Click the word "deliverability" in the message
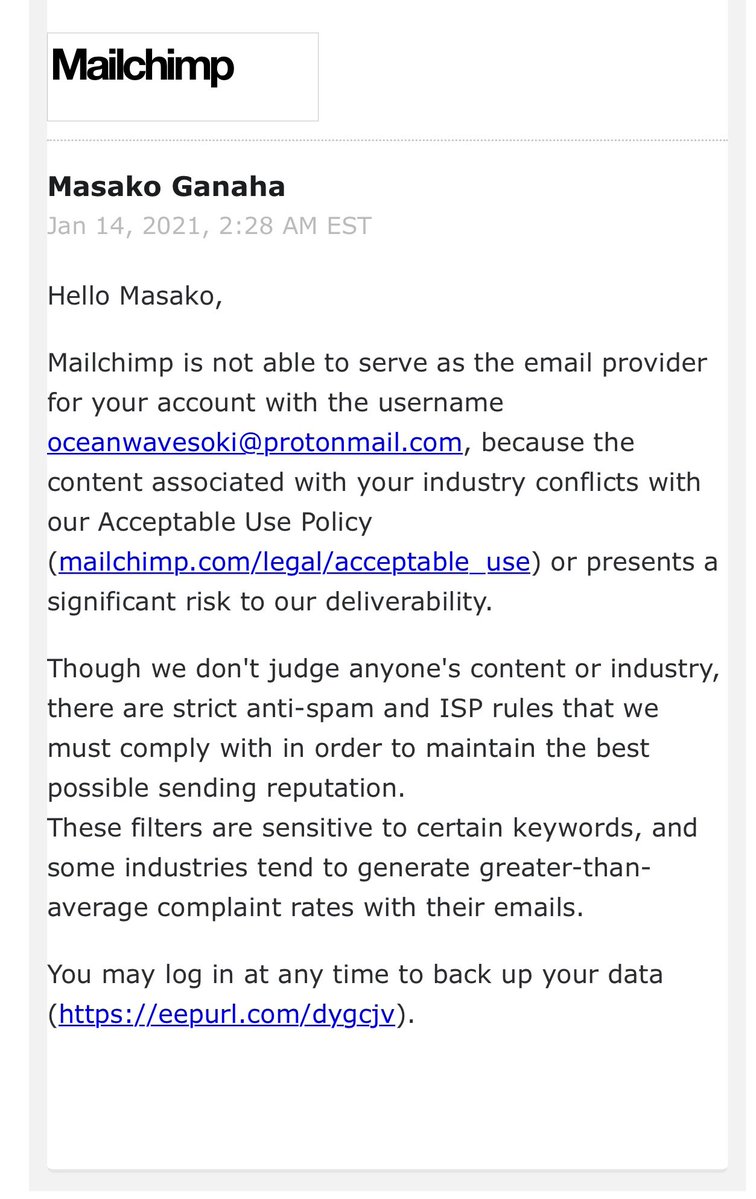The image size is (756, 1199). (x=396, y=603)
